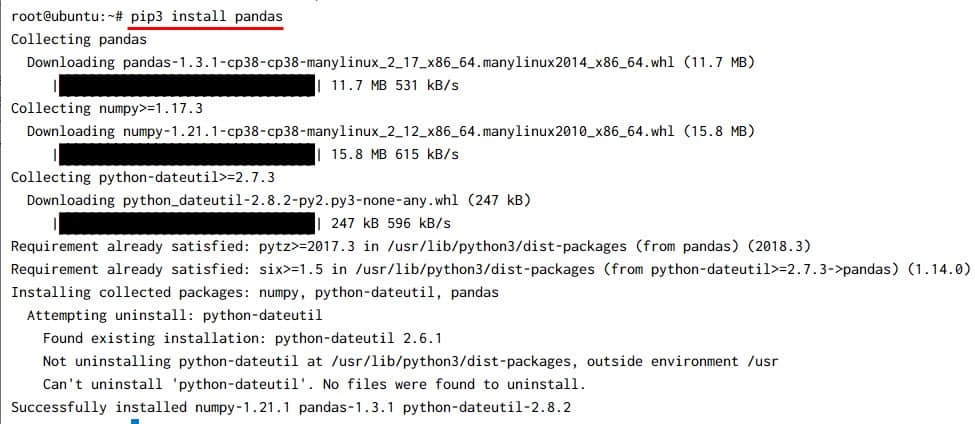Screen dimensions: 975x424
Task: Click the "Successfully installed" result line
Action: 290,407
